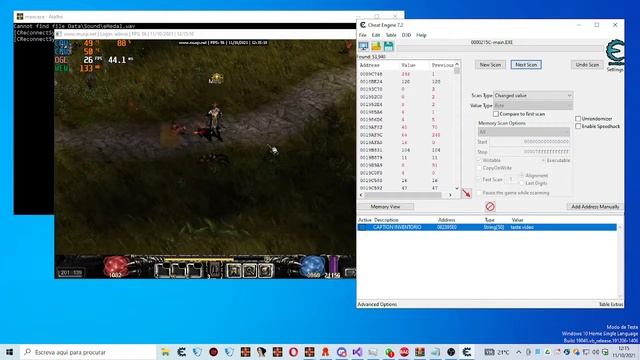Open the Help menu in Cheat Engine
The image size is (640, 360).
(421, 35)
